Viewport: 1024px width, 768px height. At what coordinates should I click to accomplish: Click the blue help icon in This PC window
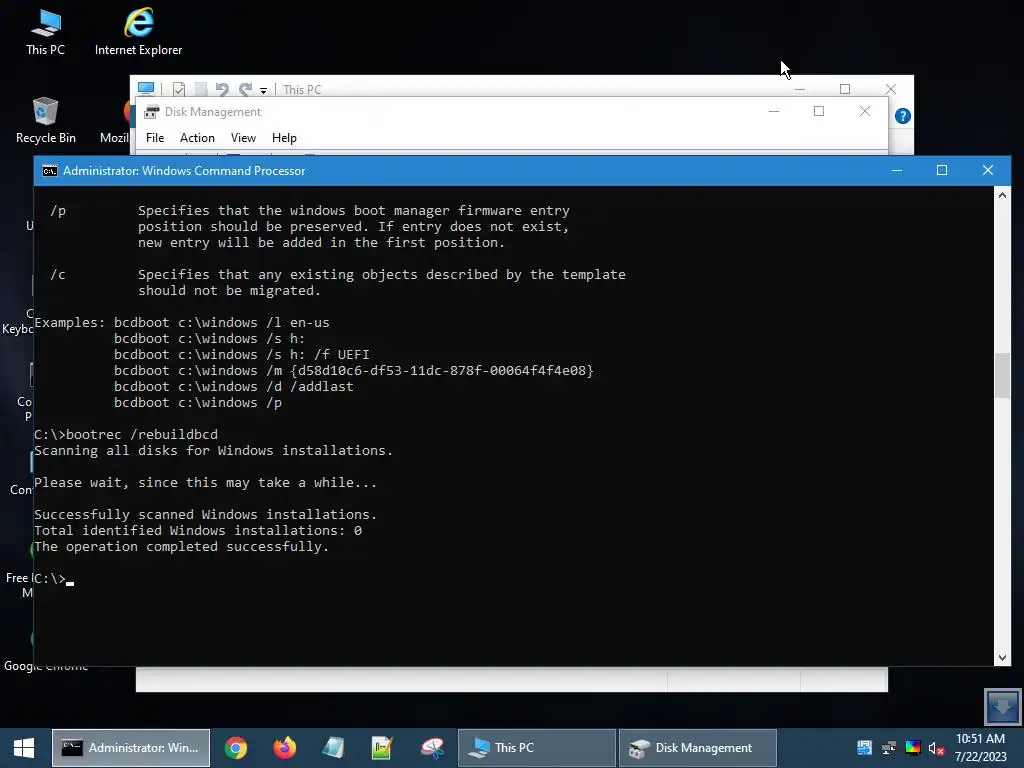[x=903, y=116]
